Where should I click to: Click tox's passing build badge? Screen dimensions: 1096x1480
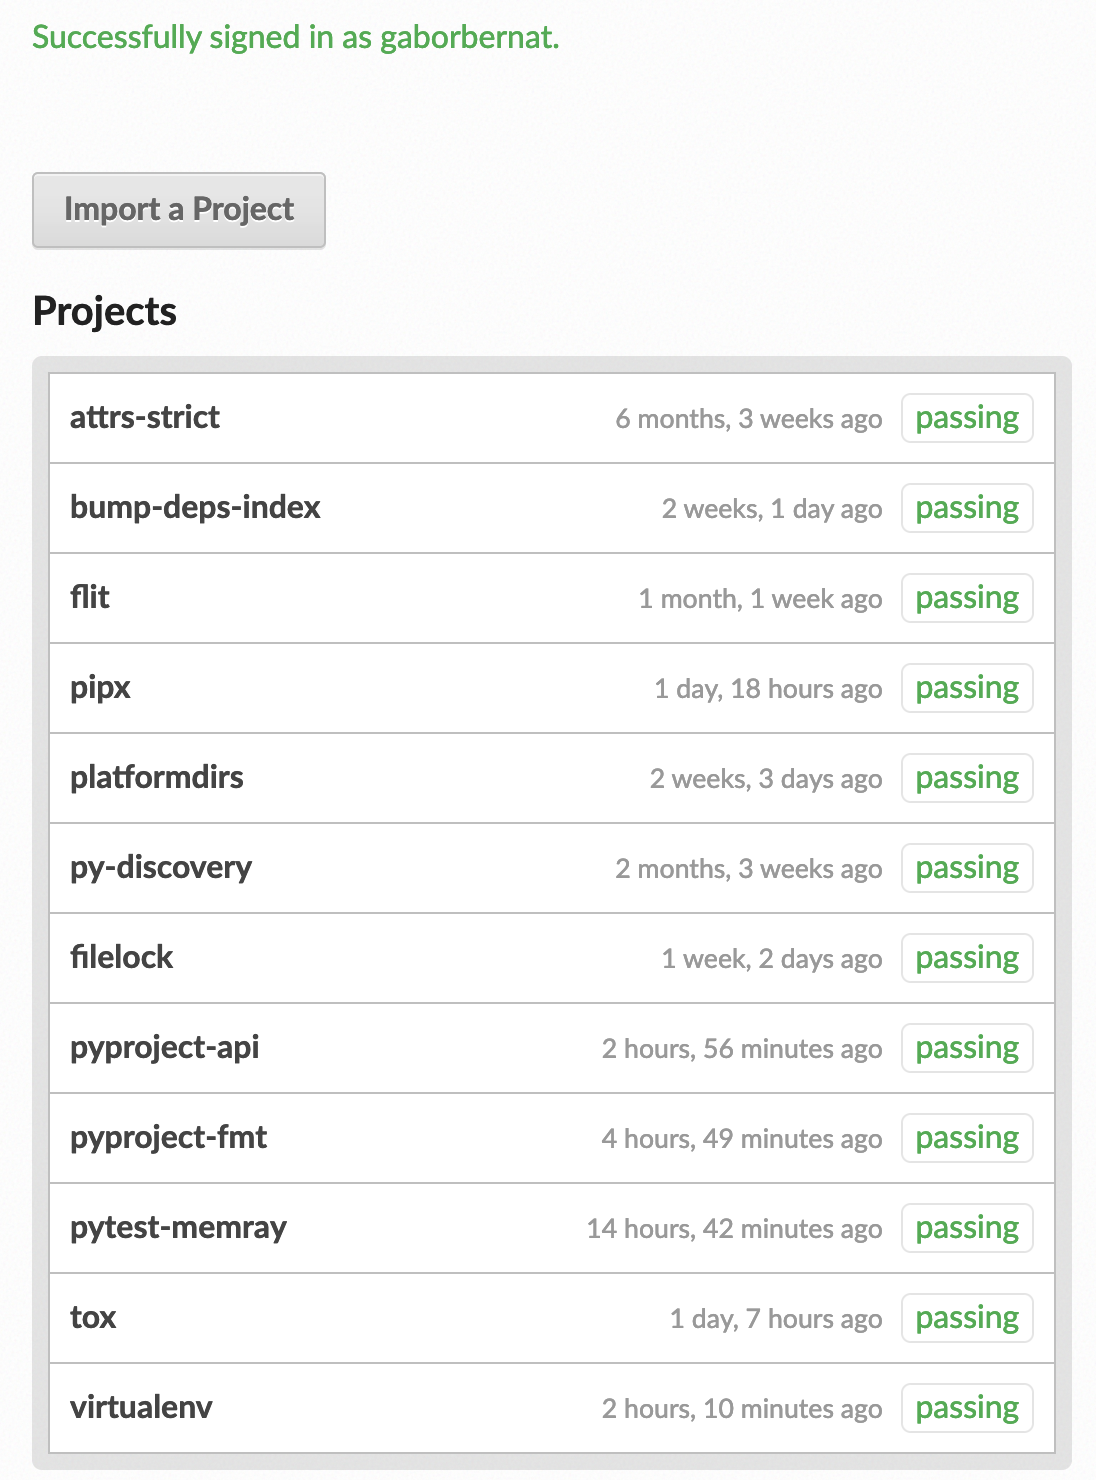[967, 1318]
